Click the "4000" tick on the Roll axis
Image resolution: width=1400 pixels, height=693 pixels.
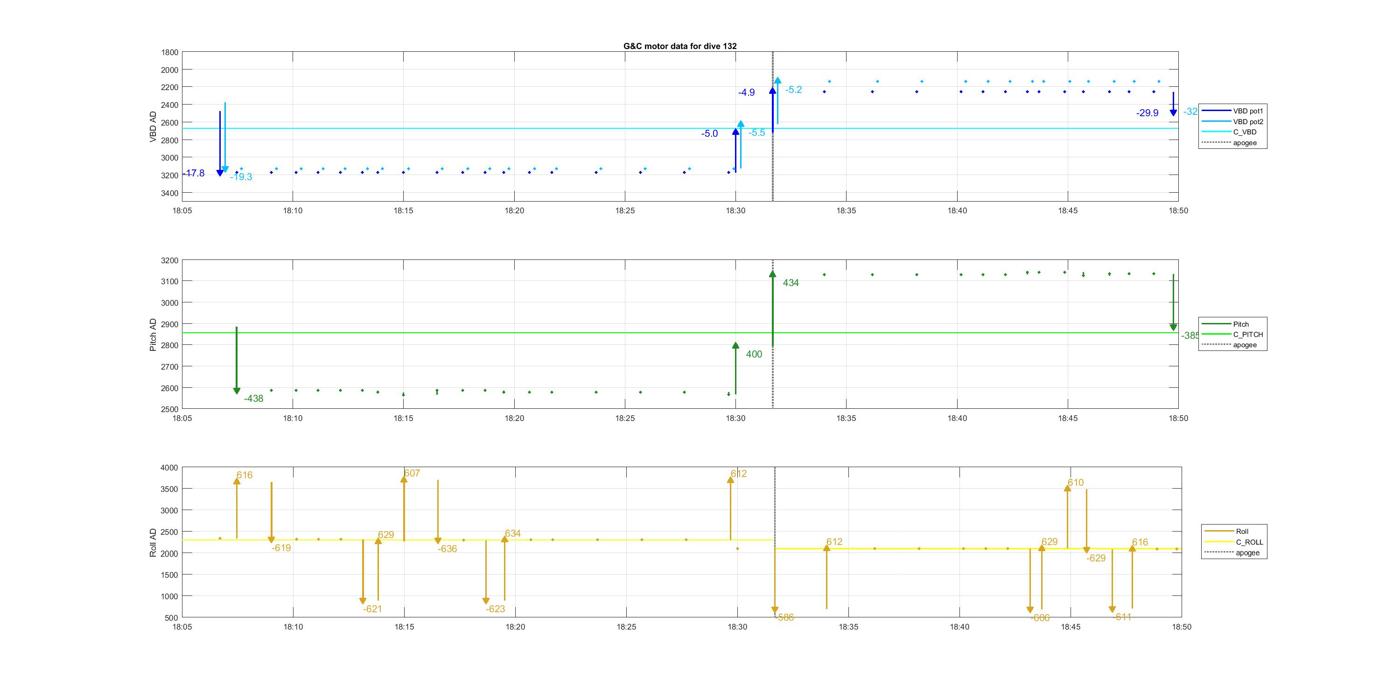(170, 468)
